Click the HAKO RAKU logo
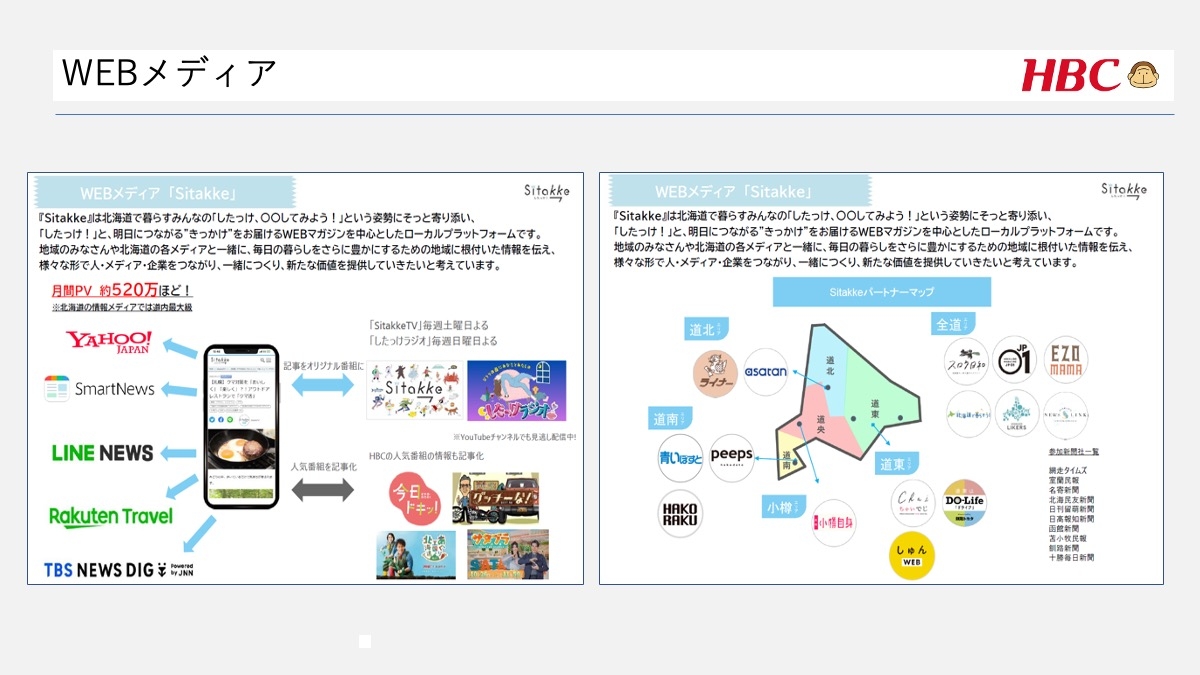The image size is (1200, 675). [x=681, y=514]
